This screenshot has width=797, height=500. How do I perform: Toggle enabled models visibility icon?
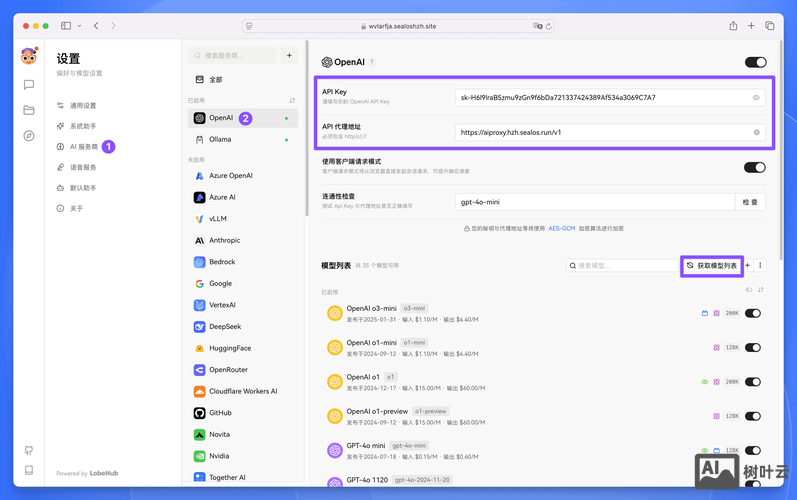click(x=749, y=290)
